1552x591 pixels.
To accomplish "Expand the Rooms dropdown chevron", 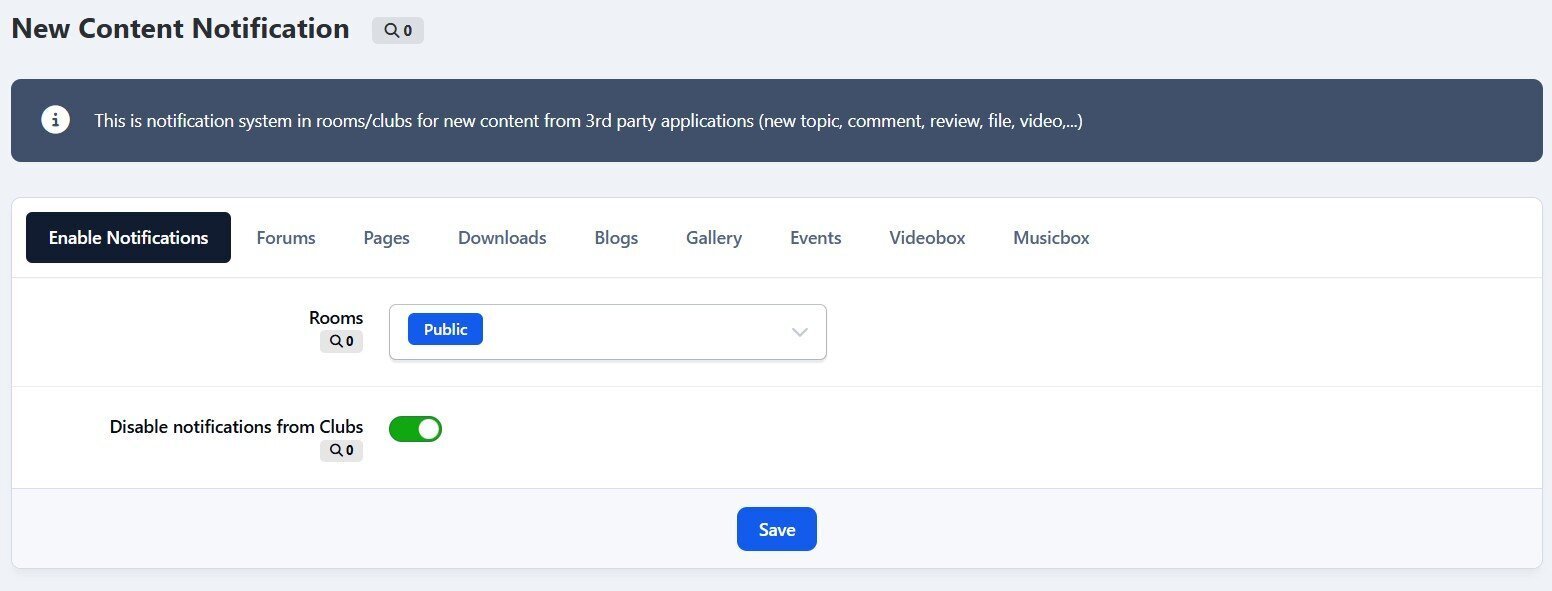I will (x=799, y=332).
